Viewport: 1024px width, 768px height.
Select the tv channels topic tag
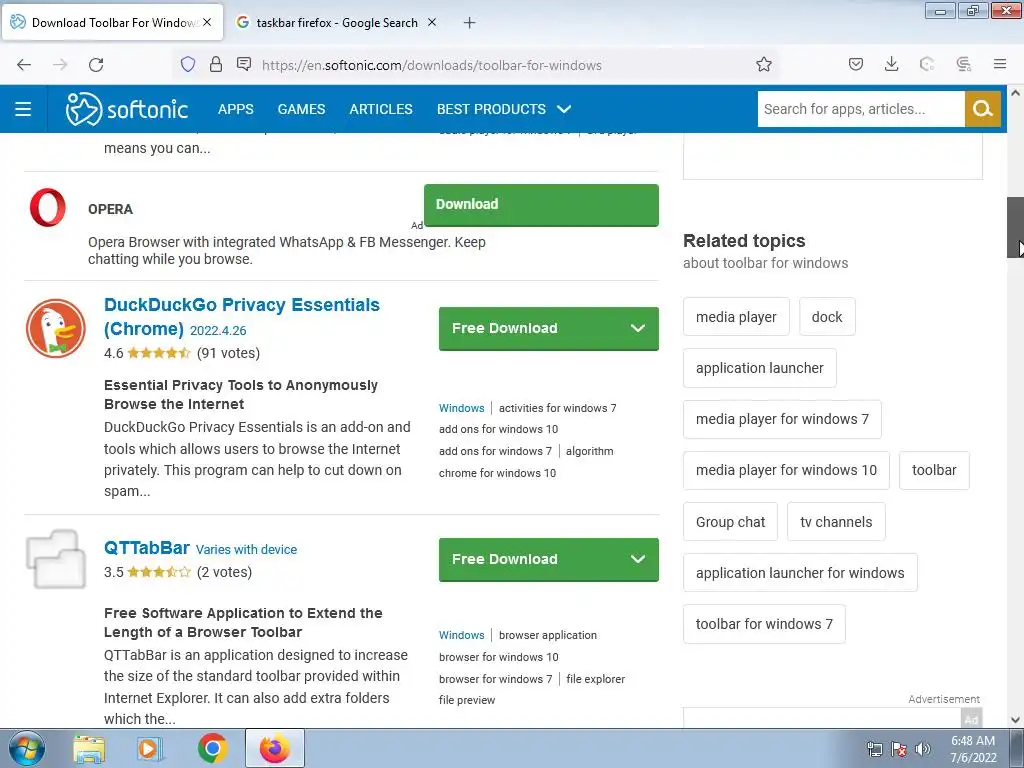point(836,522)
